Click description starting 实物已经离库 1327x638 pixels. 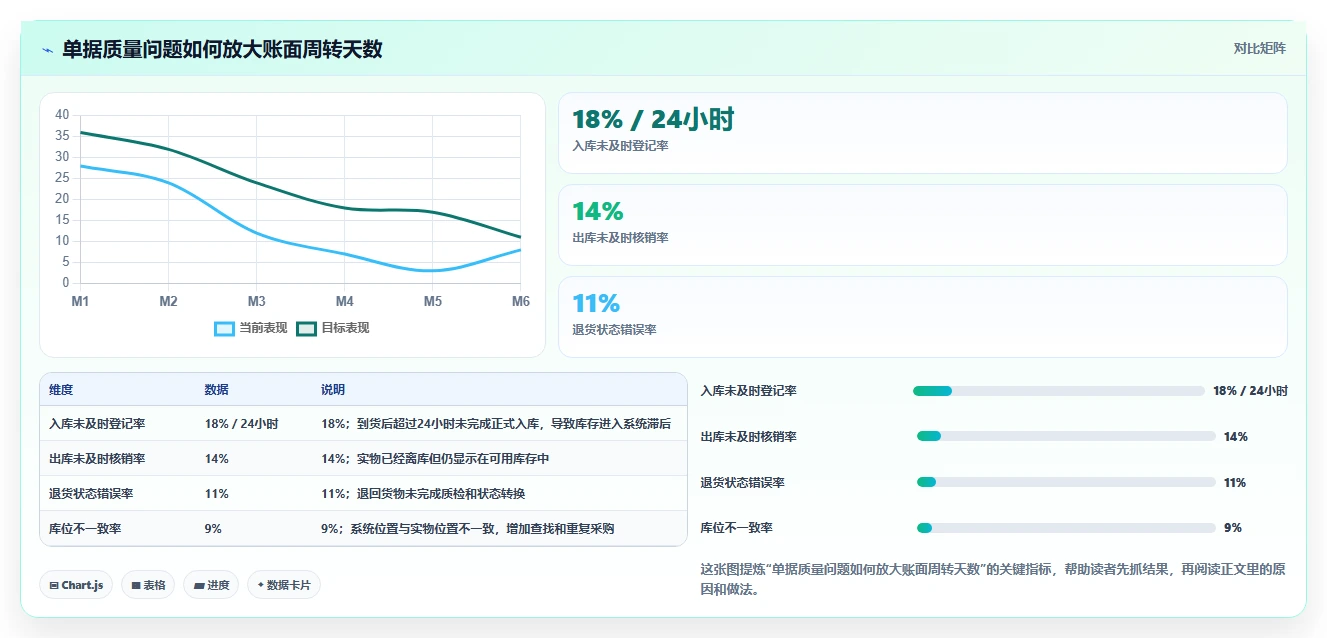click(435, 459)
